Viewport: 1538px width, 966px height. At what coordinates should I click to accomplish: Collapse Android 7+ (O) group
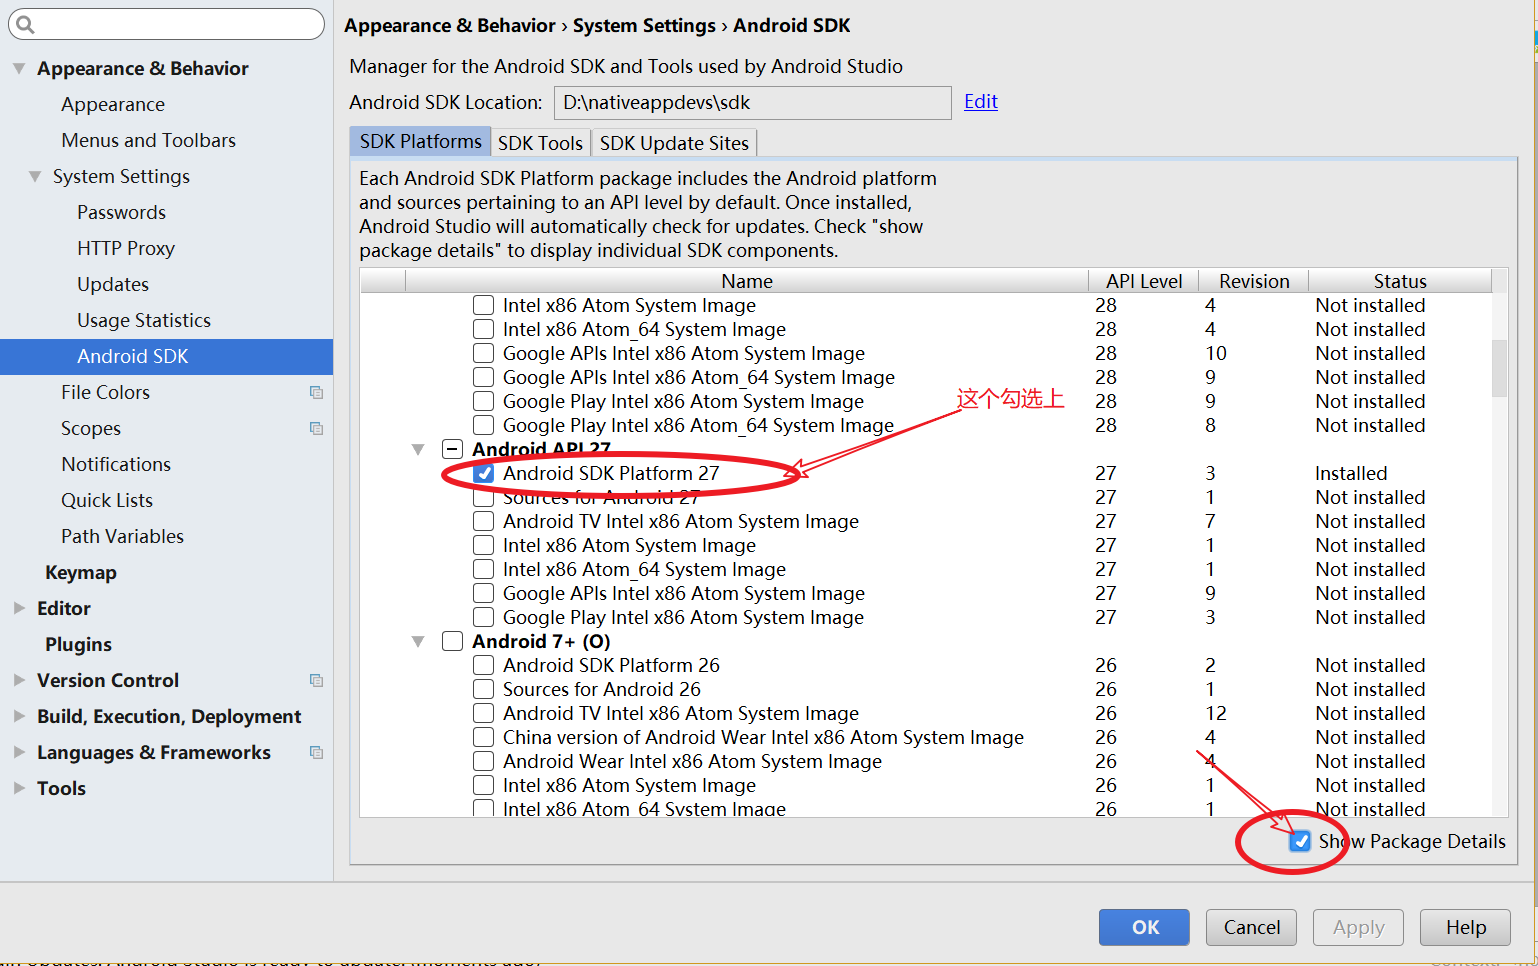point(418,641)
